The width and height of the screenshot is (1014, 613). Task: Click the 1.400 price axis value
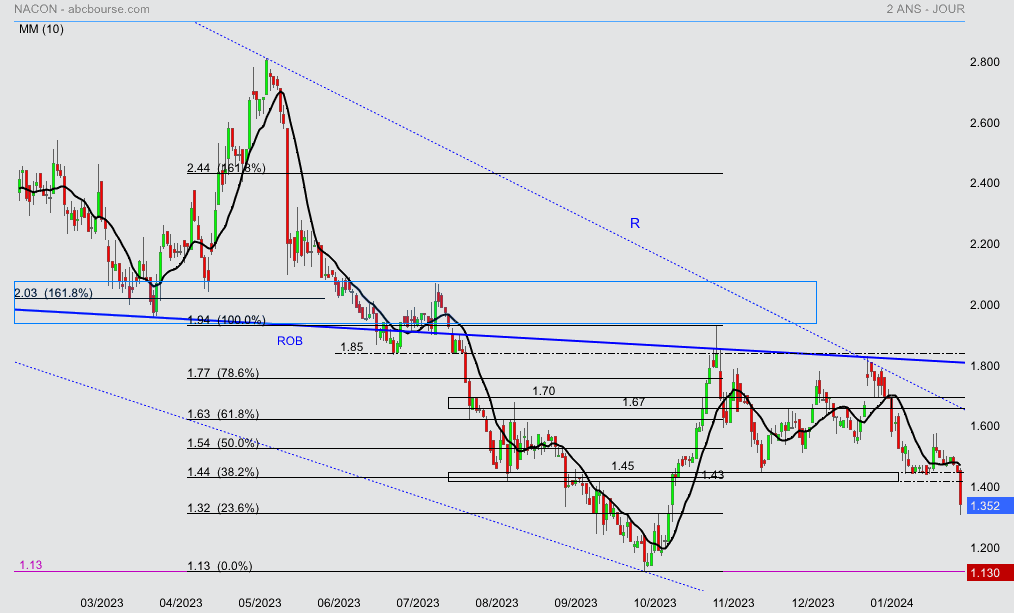pos(984,487)
